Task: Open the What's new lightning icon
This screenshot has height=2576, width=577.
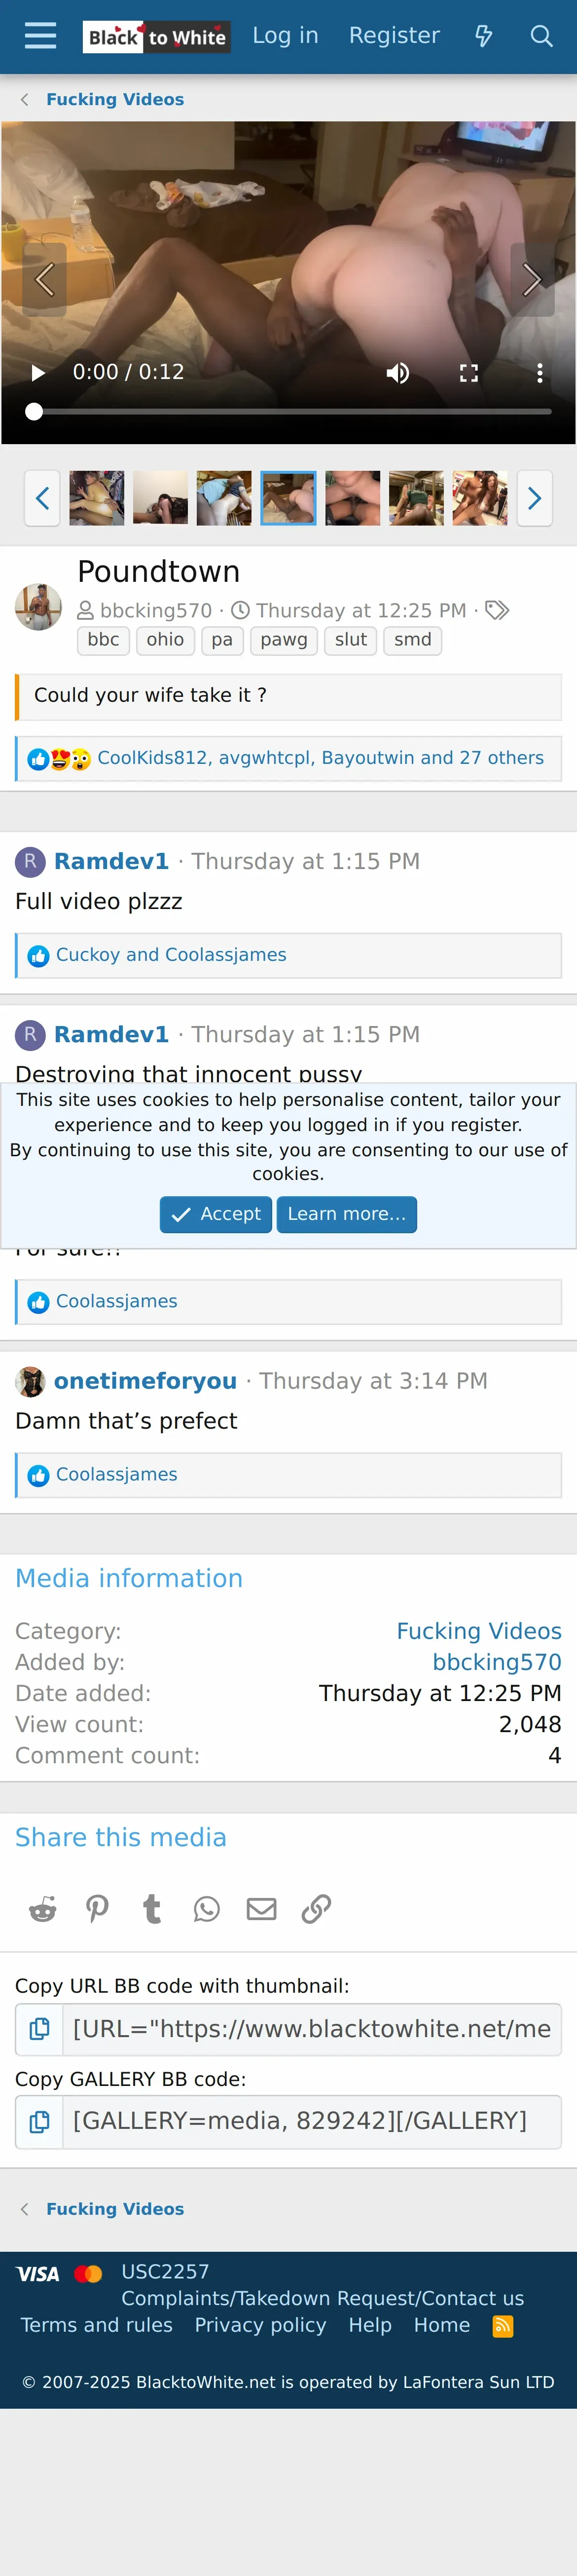Action: pyautogui.click(x=483, y=36)
